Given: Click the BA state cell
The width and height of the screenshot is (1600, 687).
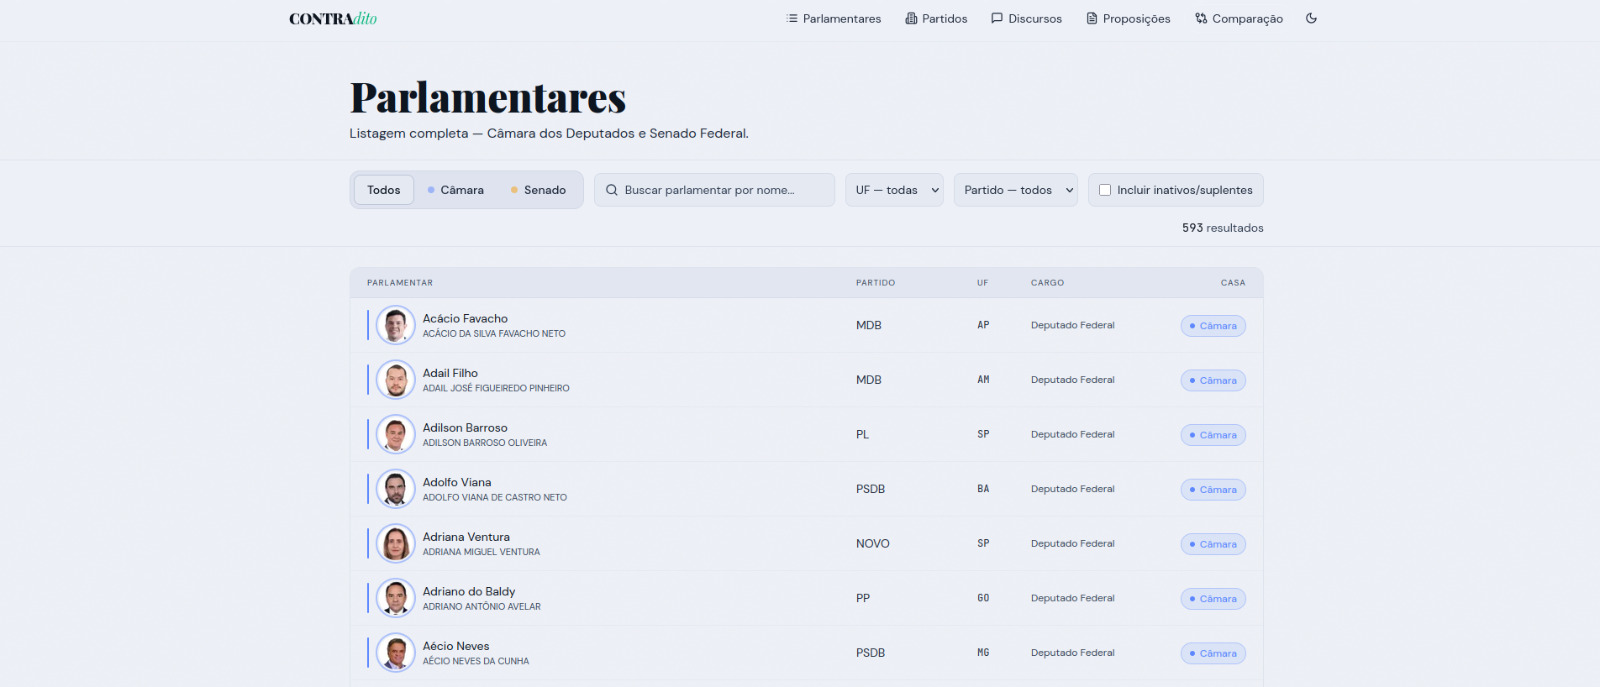Looking at the screenshot, I should pos(983,489).
